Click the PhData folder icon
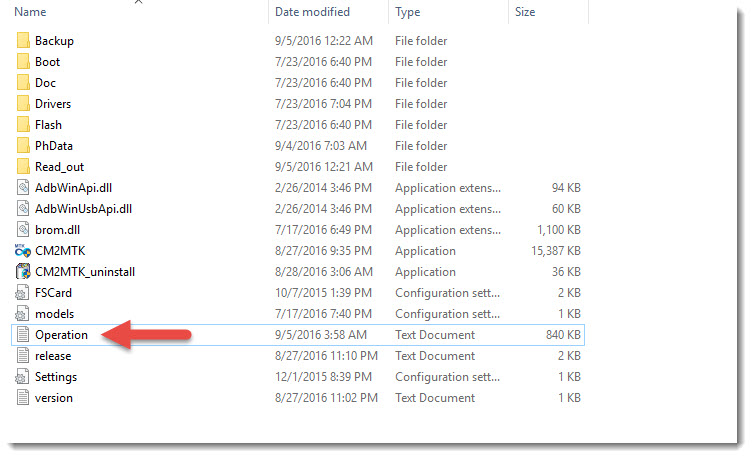 (x=23, y=146)
